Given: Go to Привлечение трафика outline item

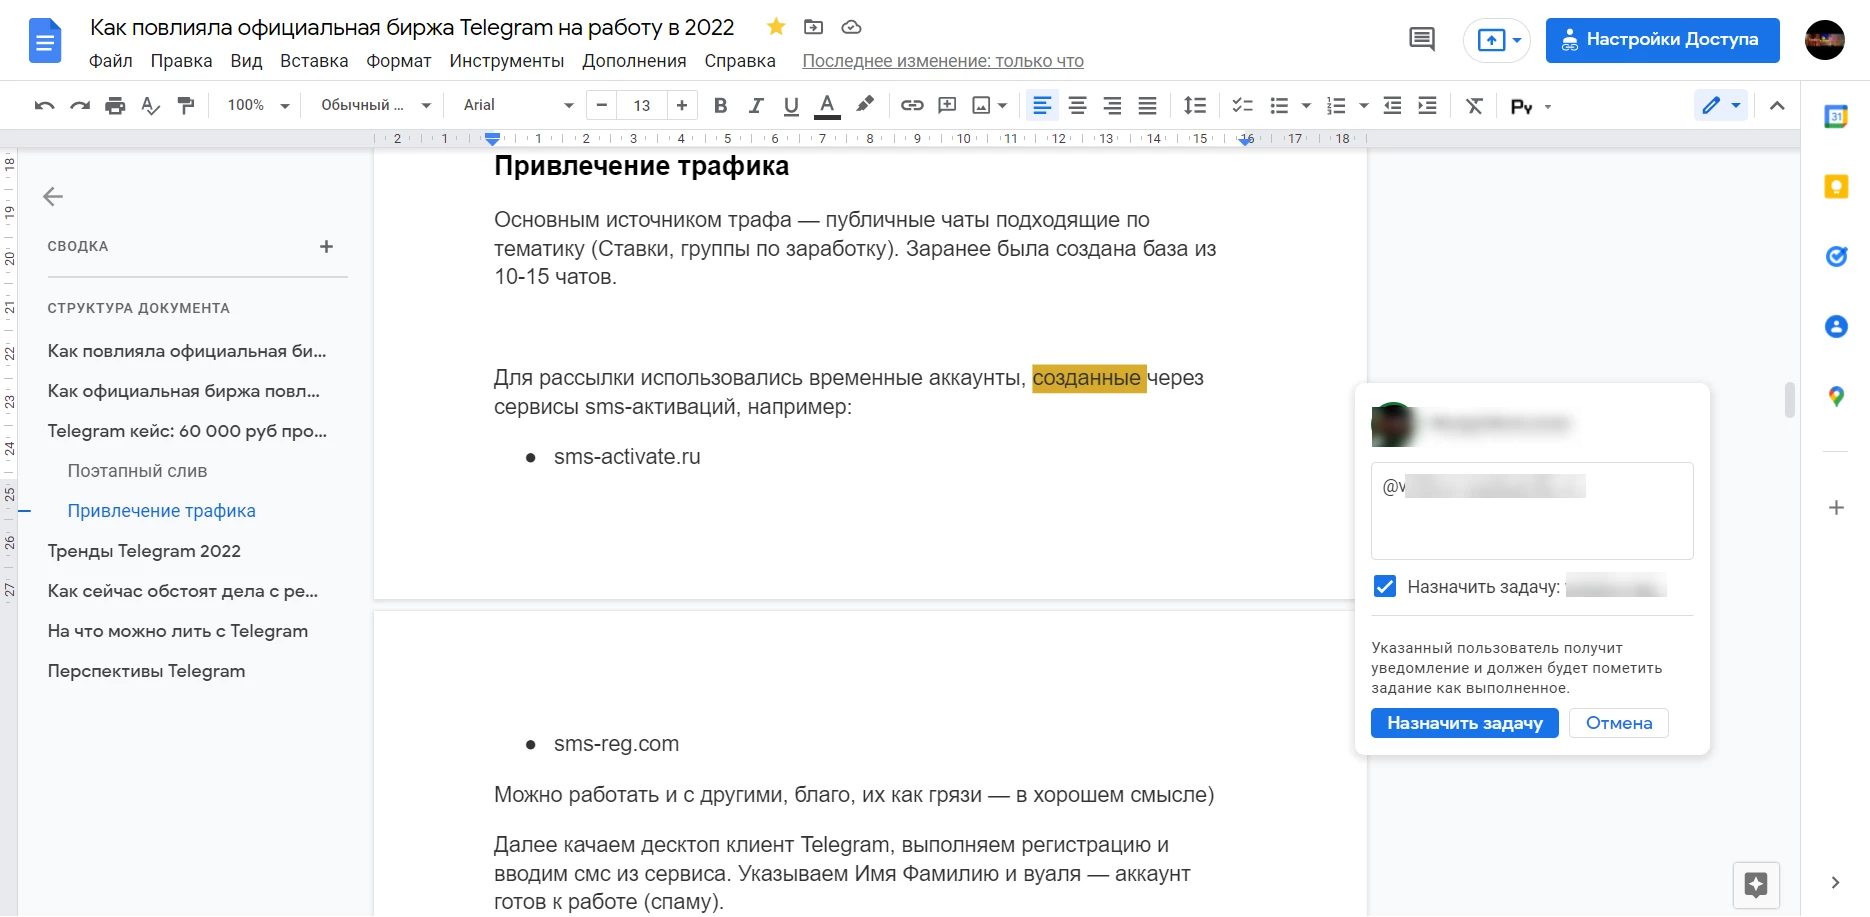Looking at the screenshot, I should tap(161, 511).
